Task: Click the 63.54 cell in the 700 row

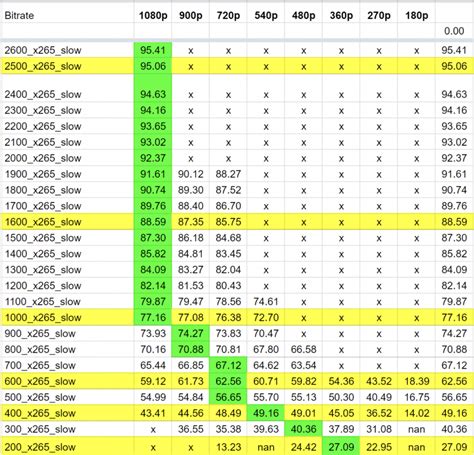Action: (x=304, y=366)
